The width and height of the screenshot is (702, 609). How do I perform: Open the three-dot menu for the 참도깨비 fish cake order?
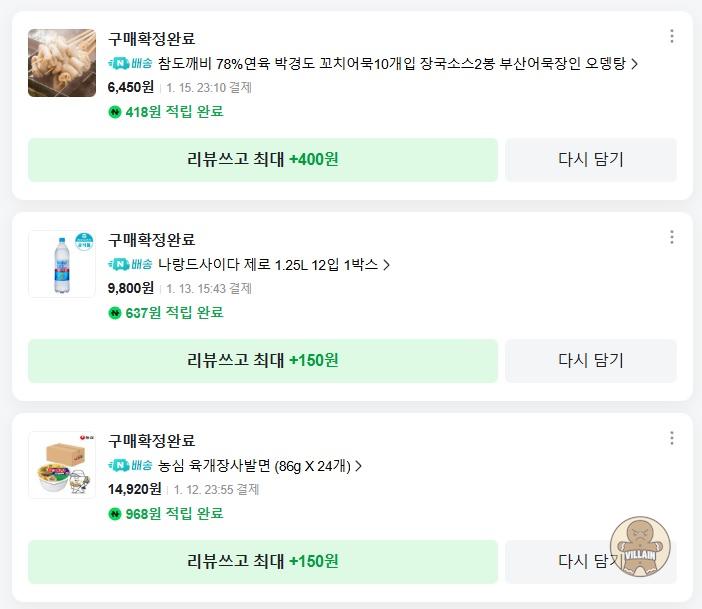[x=672, y=37]
